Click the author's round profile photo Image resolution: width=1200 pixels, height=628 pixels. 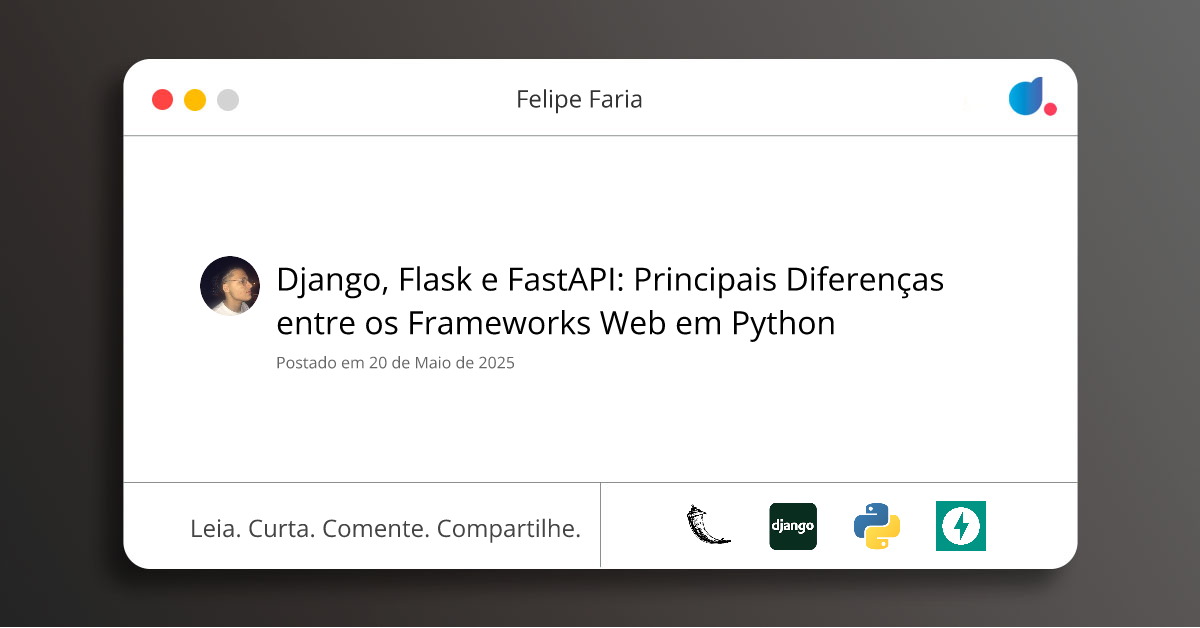pyautogui.click(x=230, y=286)
